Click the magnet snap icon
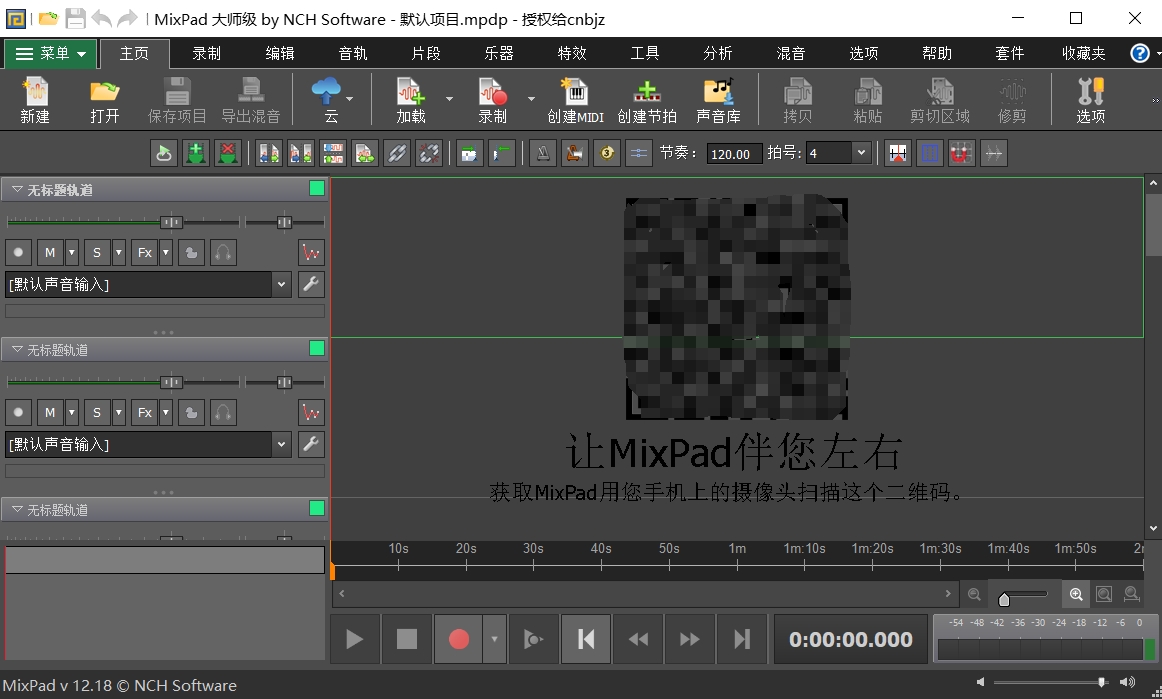This screenshot has height=699, width=1162. pos(961,153)
